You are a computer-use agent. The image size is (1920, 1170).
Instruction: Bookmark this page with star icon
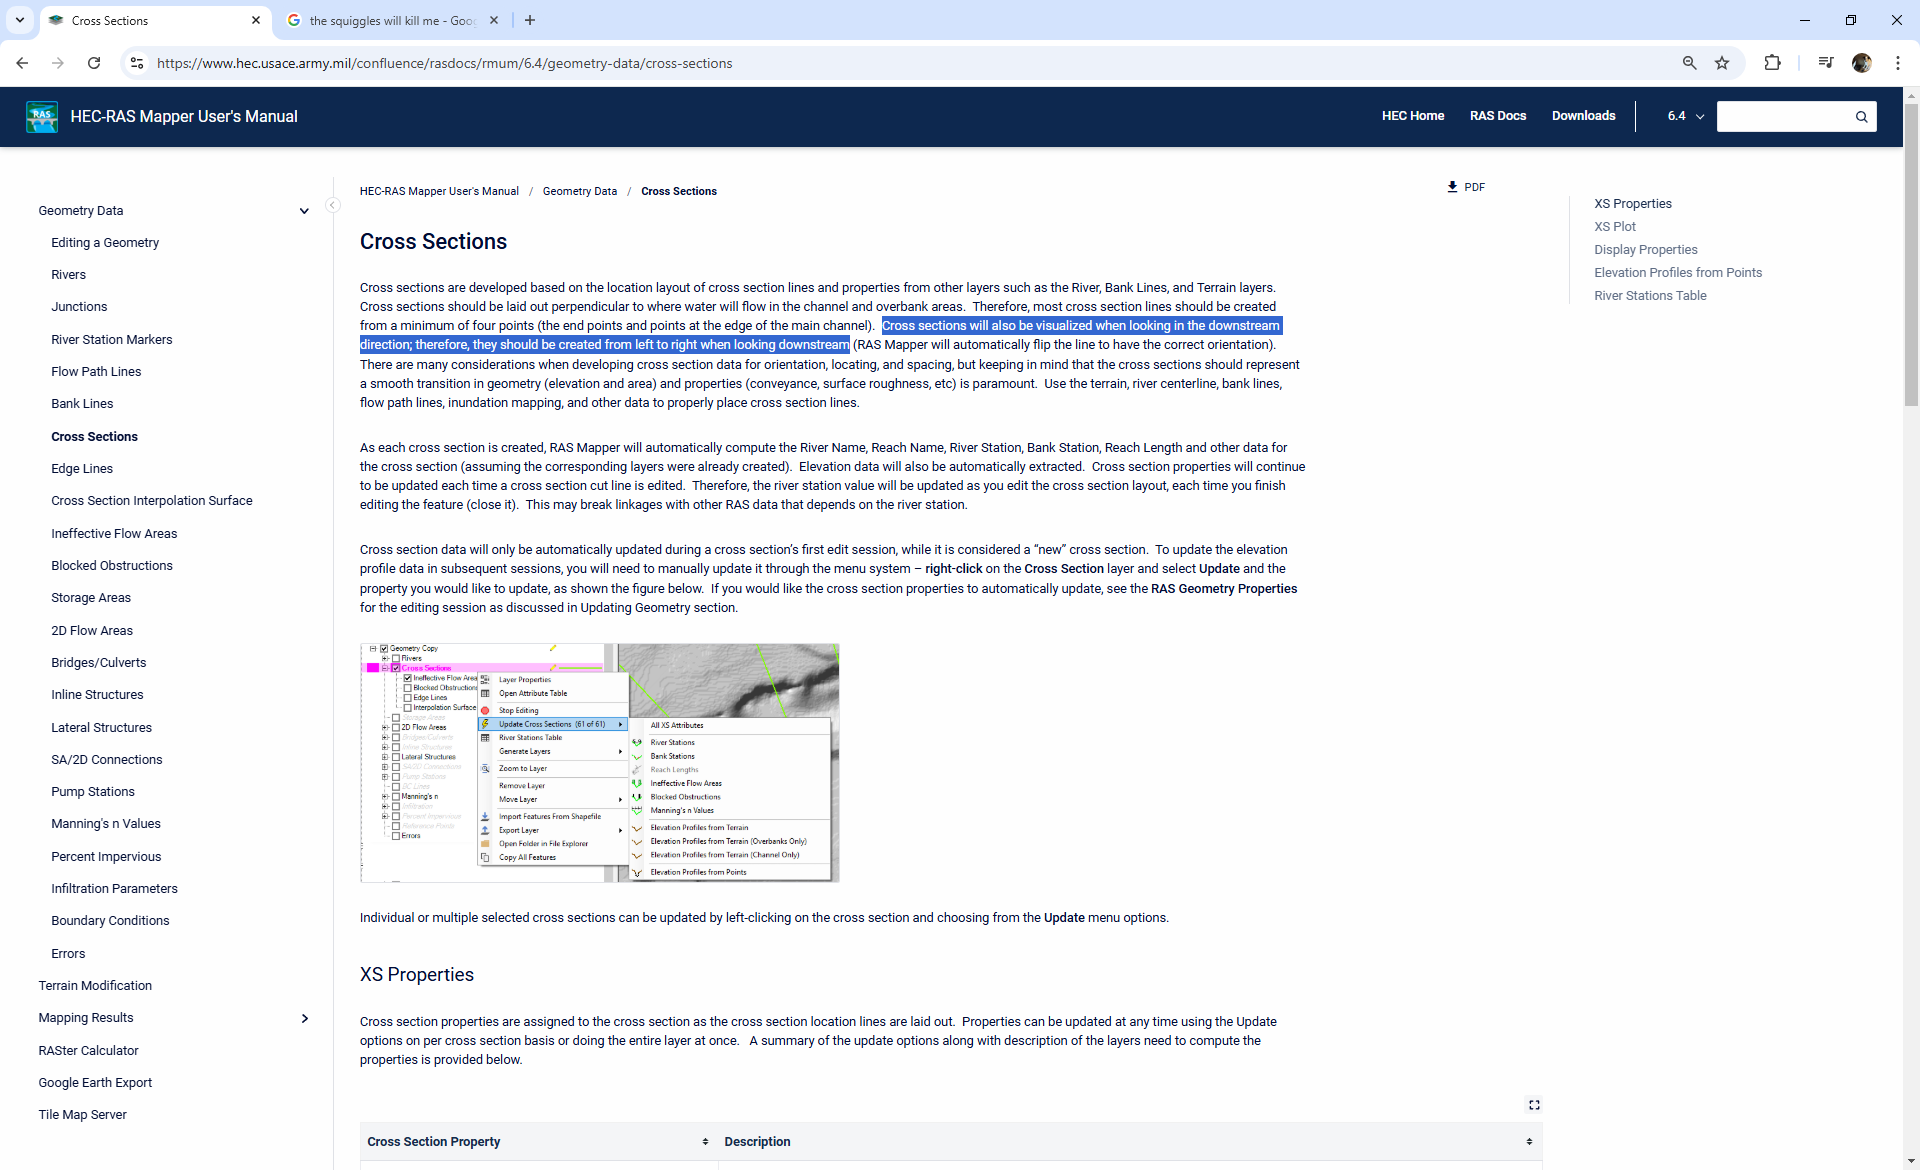1722,63
